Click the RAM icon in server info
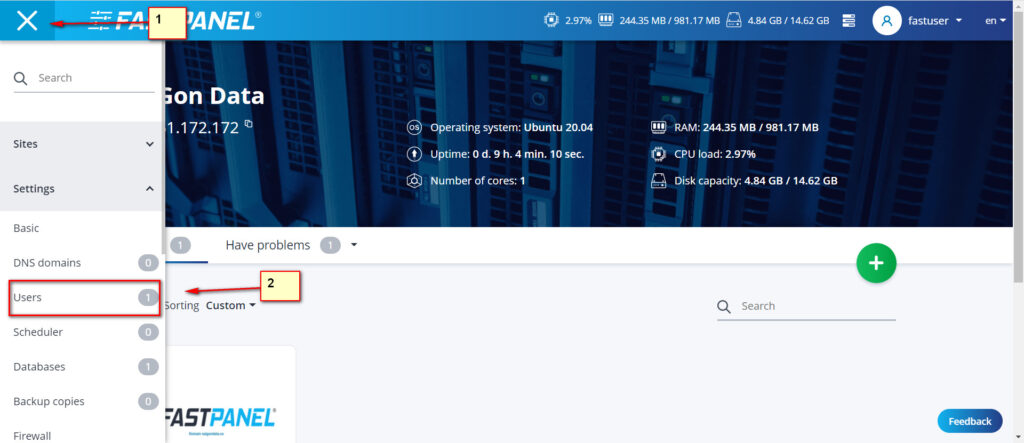1024x443 pixels. coord(658,127)
